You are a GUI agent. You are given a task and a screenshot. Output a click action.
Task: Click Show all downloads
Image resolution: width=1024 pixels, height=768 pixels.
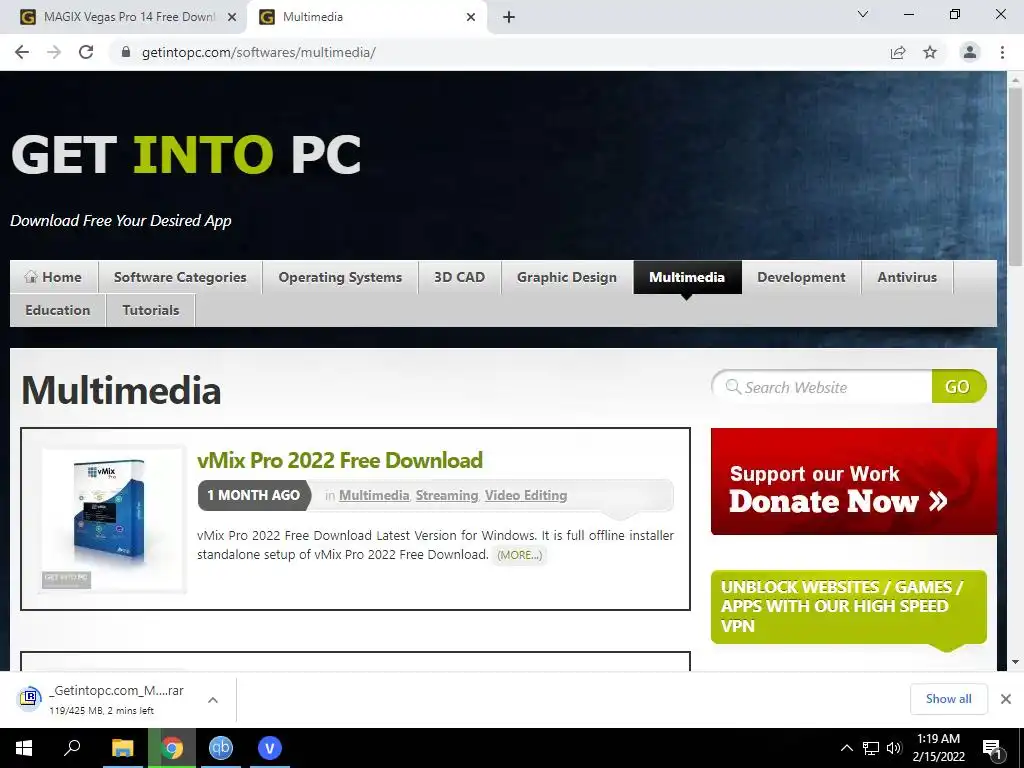pos(948,699)
